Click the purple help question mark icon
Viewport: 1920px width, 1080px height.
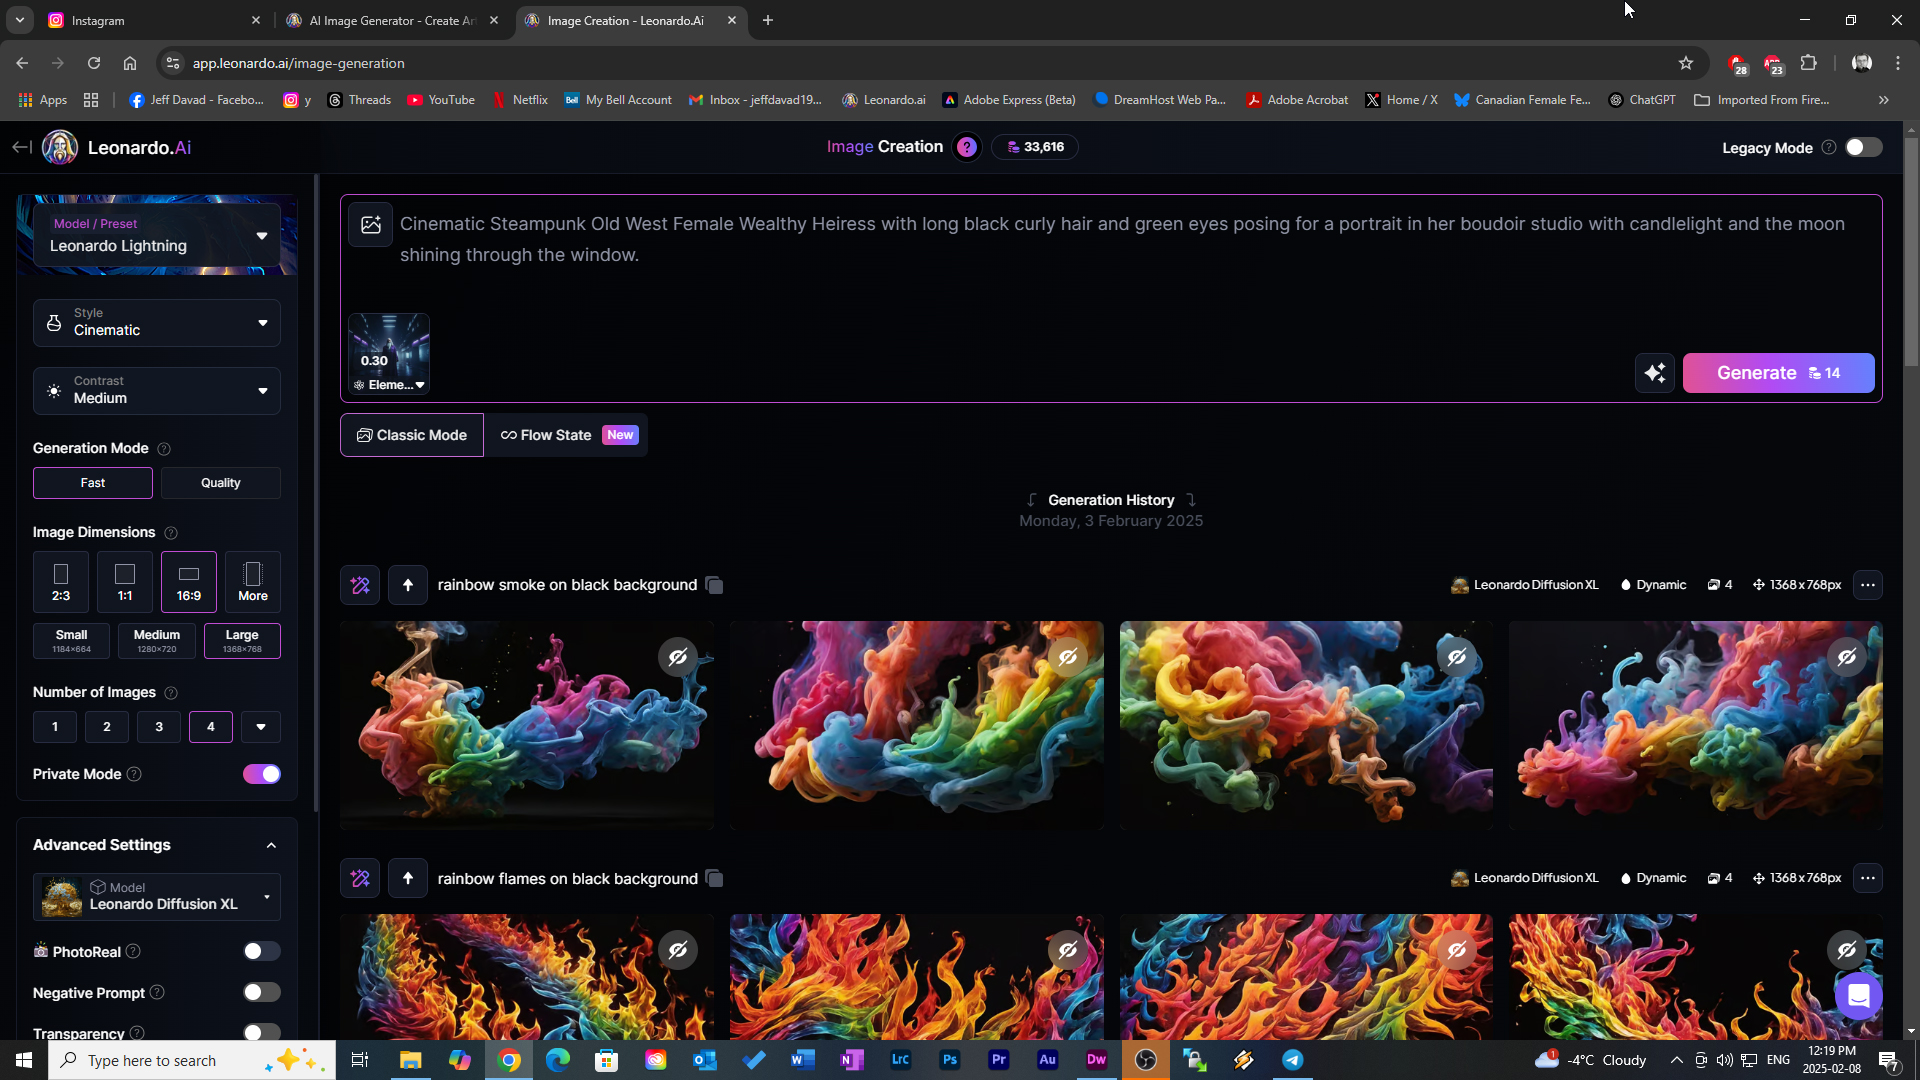point(966,147)
